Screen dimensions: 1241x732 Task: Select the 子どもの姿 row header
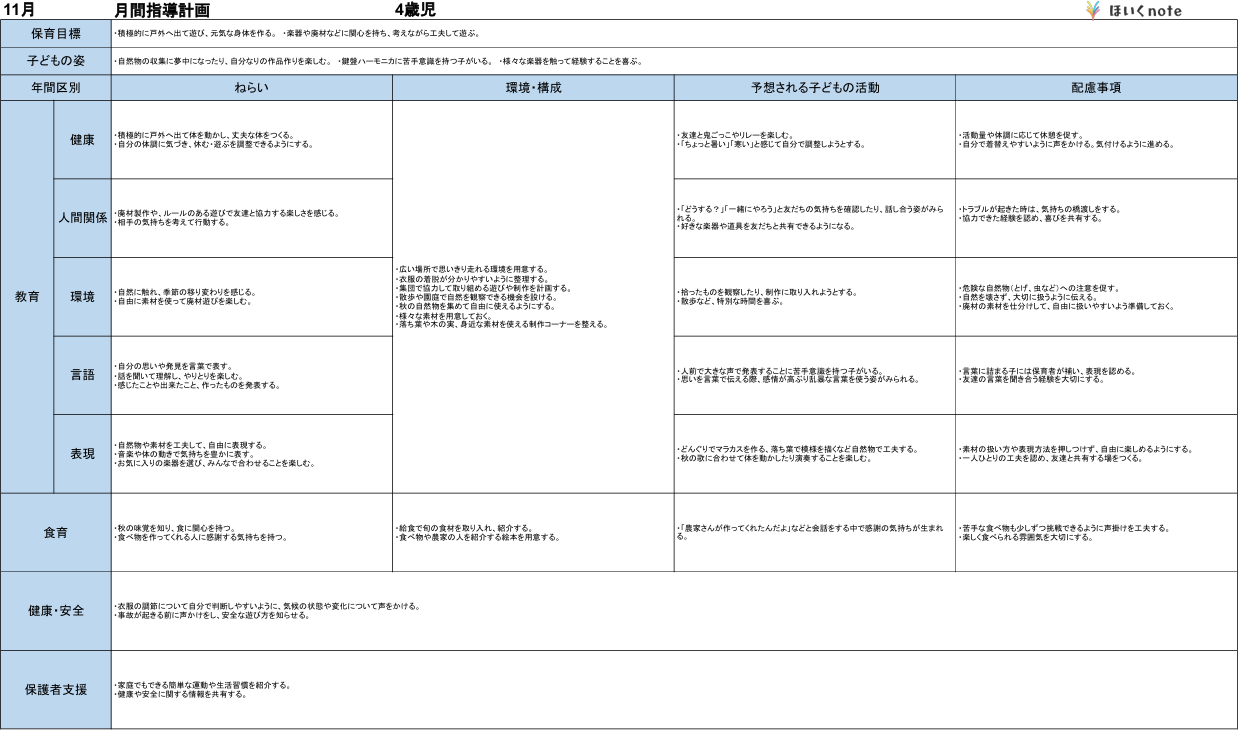tap(56, 61)
